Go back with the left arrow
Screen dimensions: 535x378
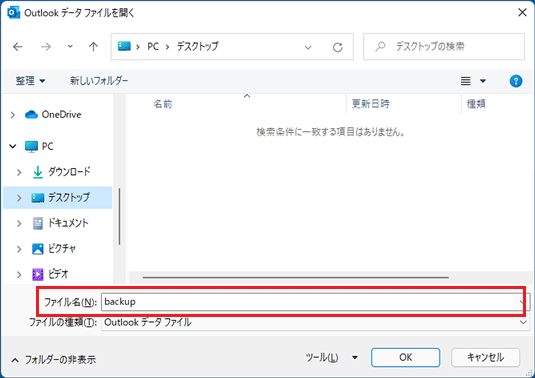[18, 46]
